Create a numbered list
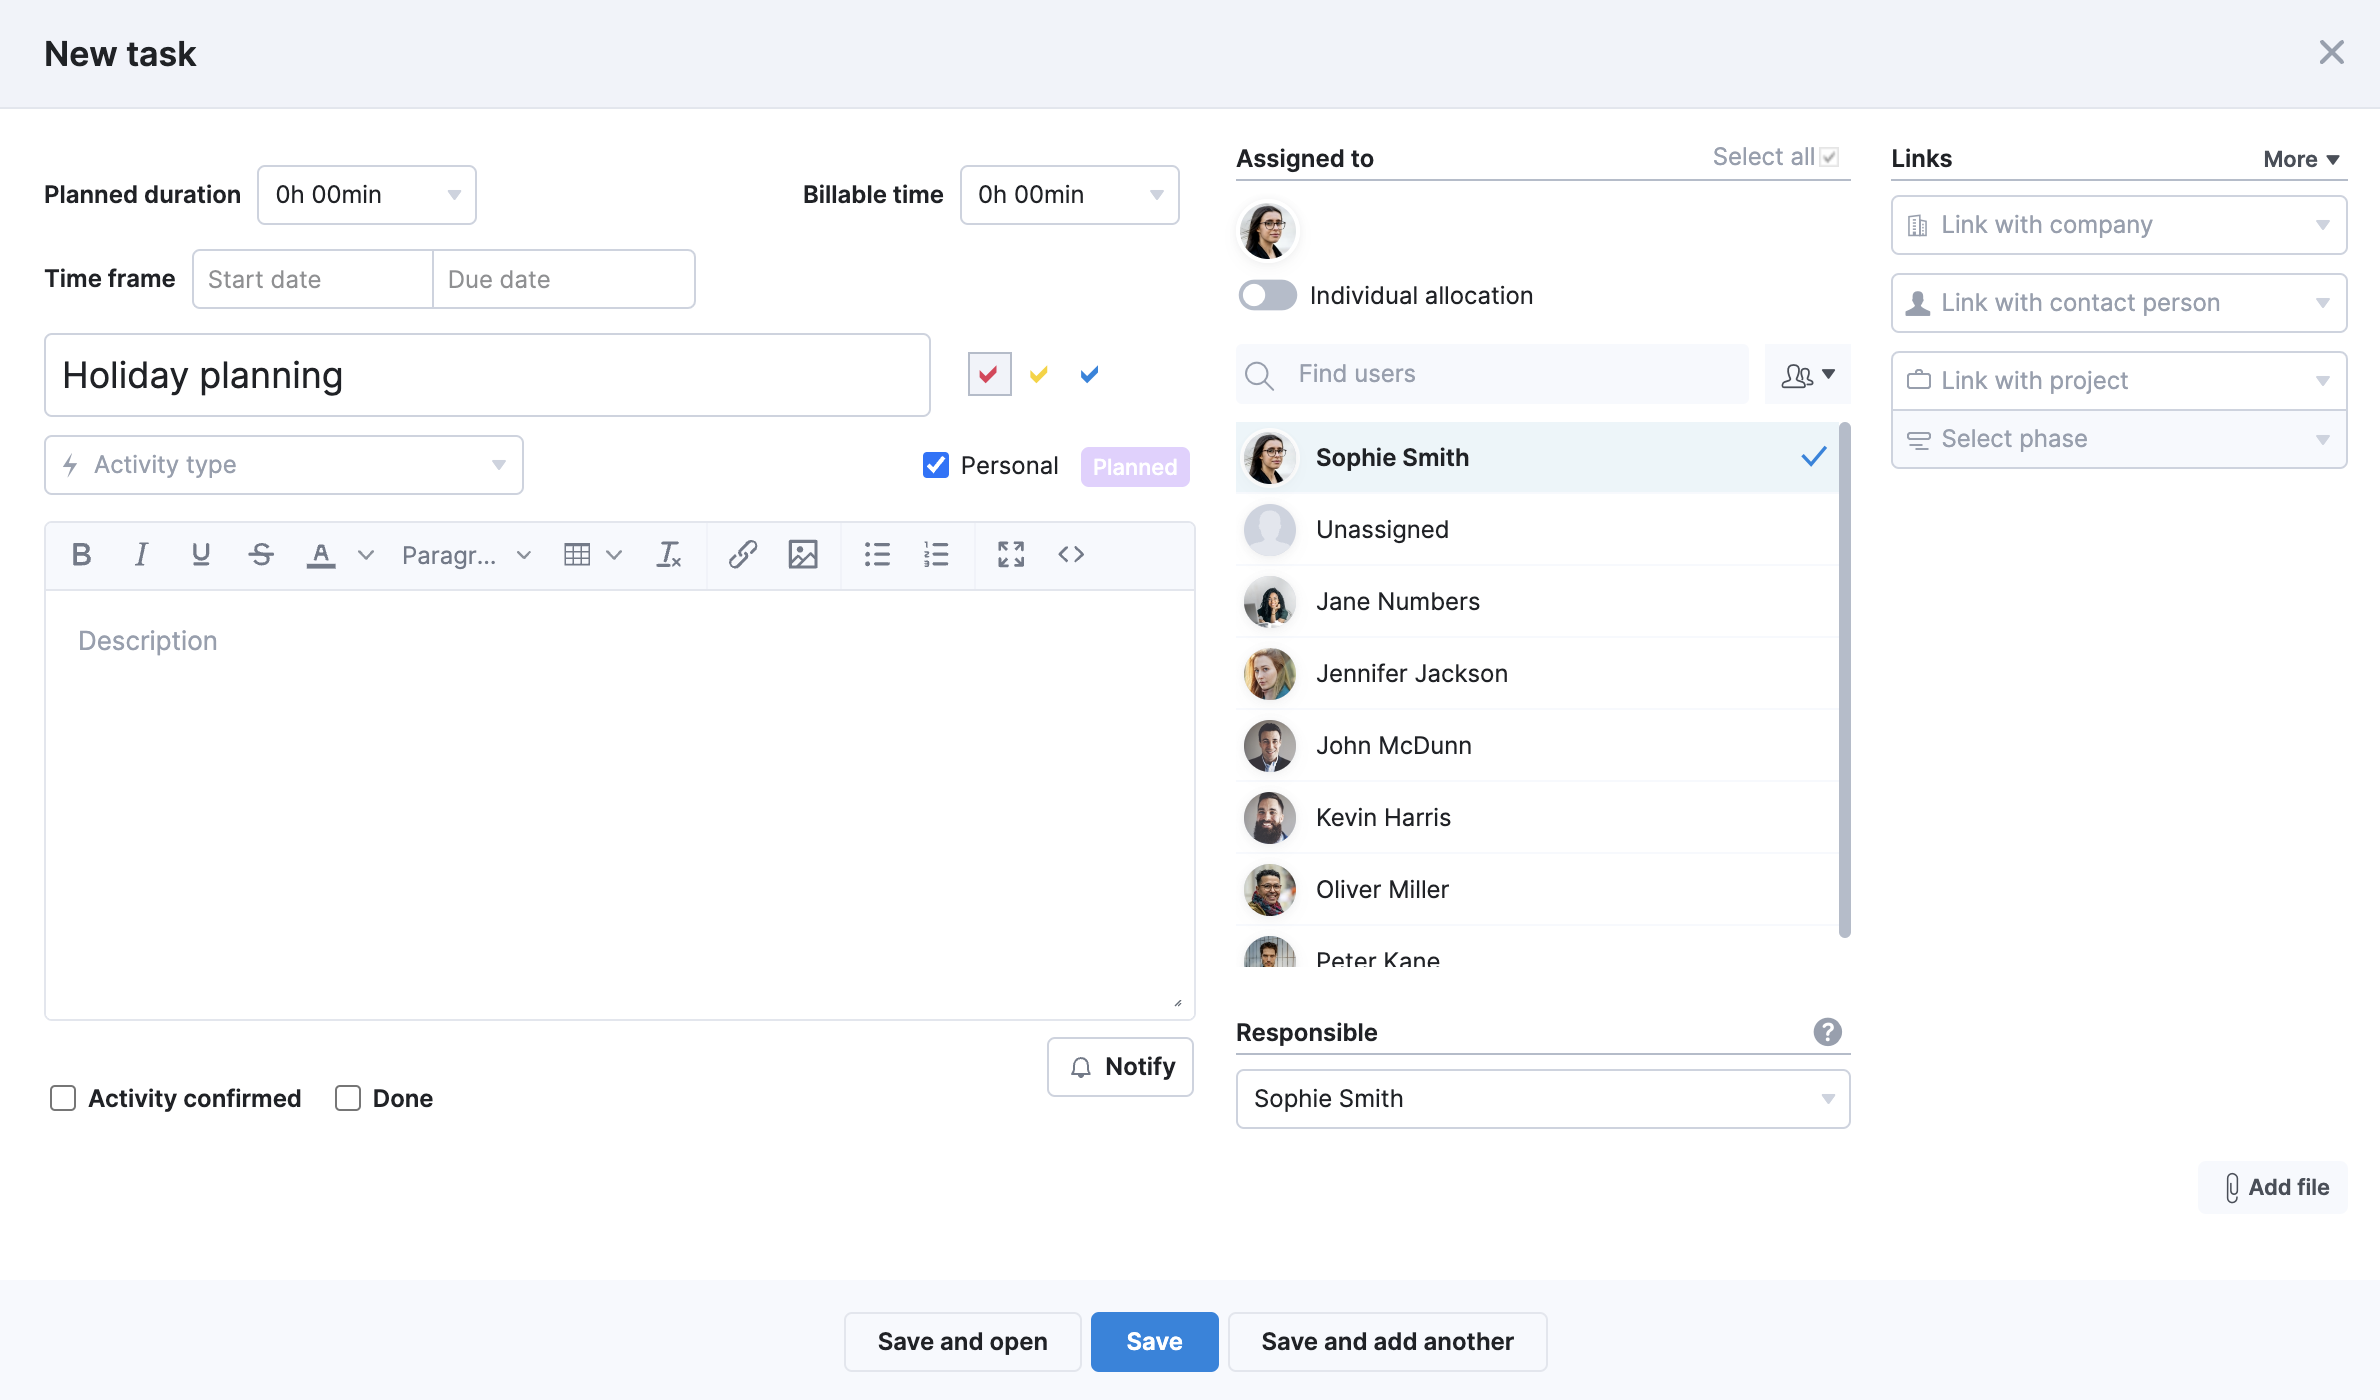 point(937,555)
